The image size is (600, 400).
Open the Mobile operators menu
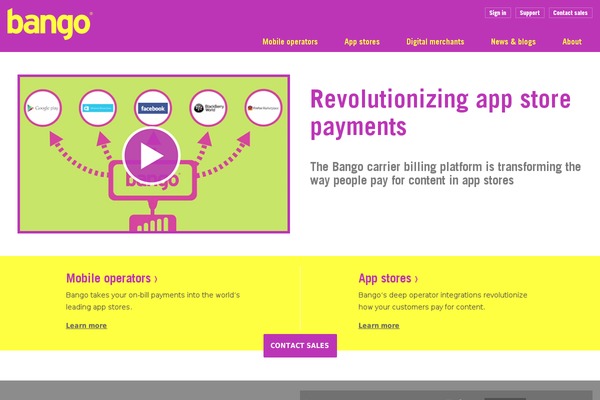pos(290,42)
